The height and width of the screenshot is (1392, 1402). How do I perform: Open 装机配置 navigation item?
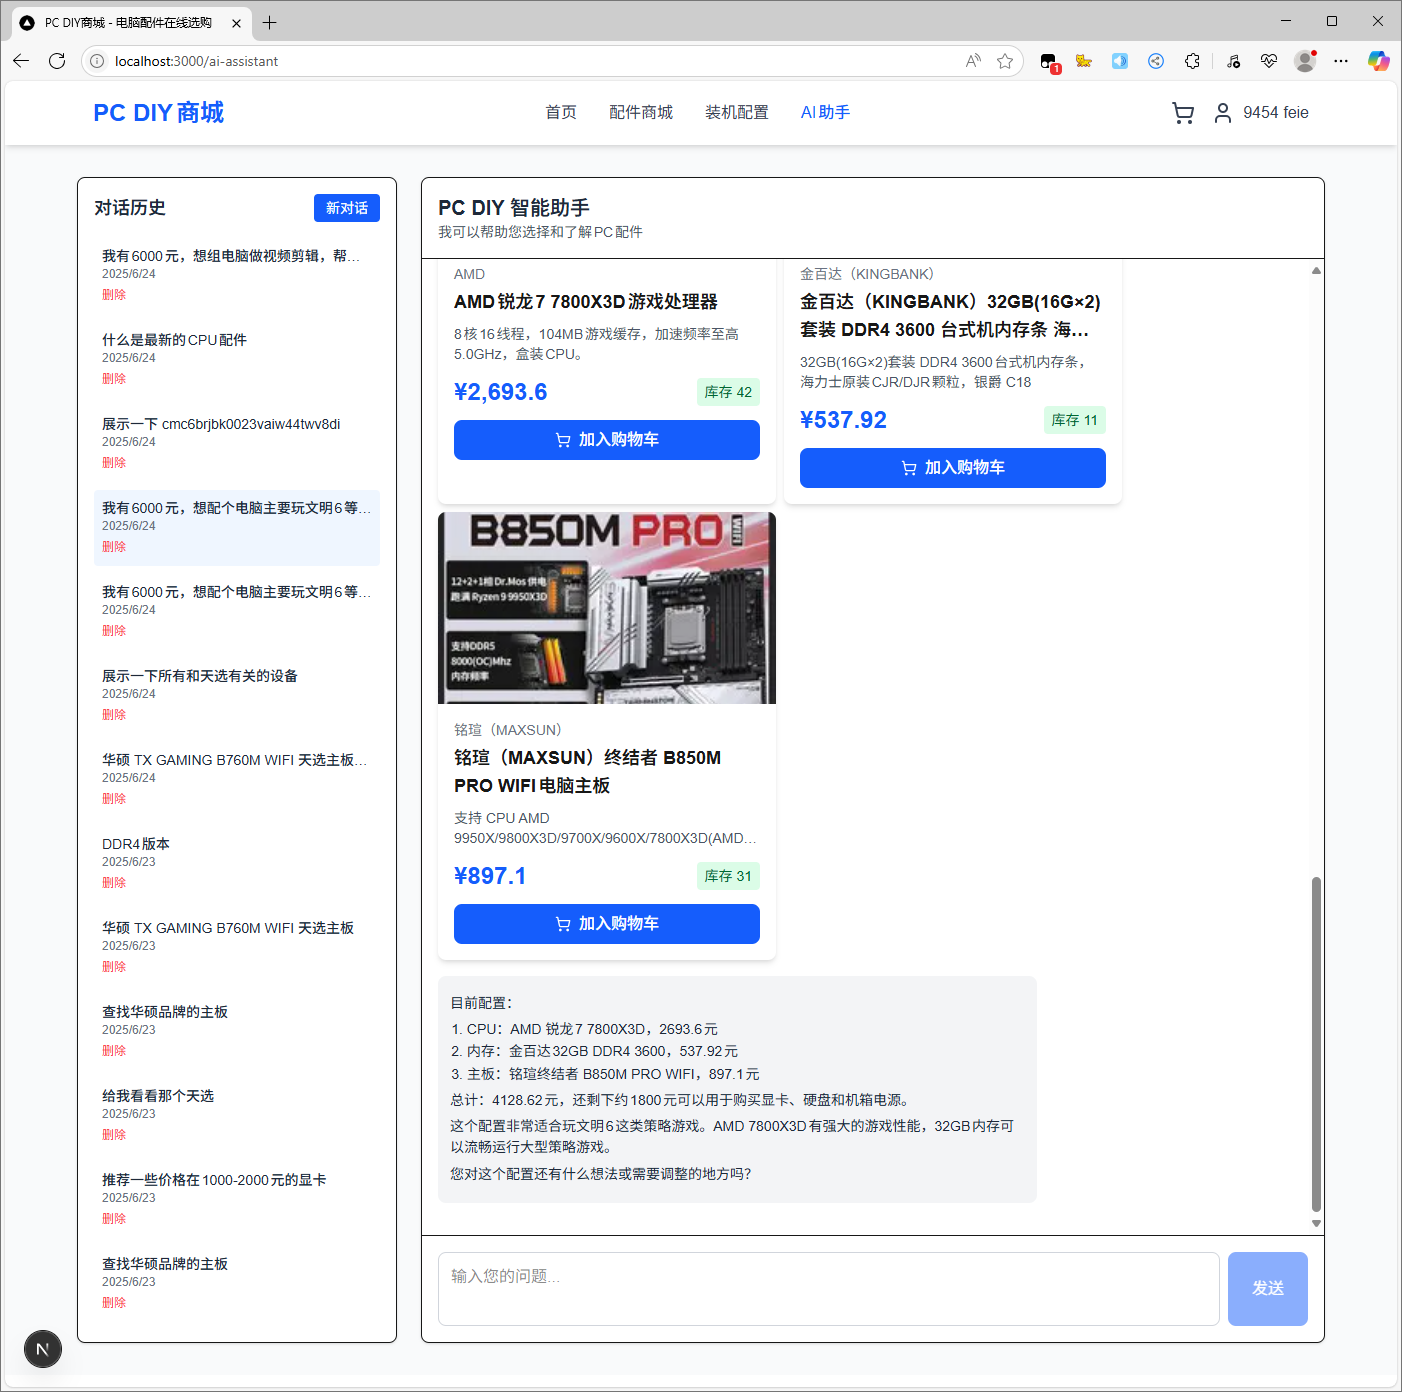click(x=736, y=113)
